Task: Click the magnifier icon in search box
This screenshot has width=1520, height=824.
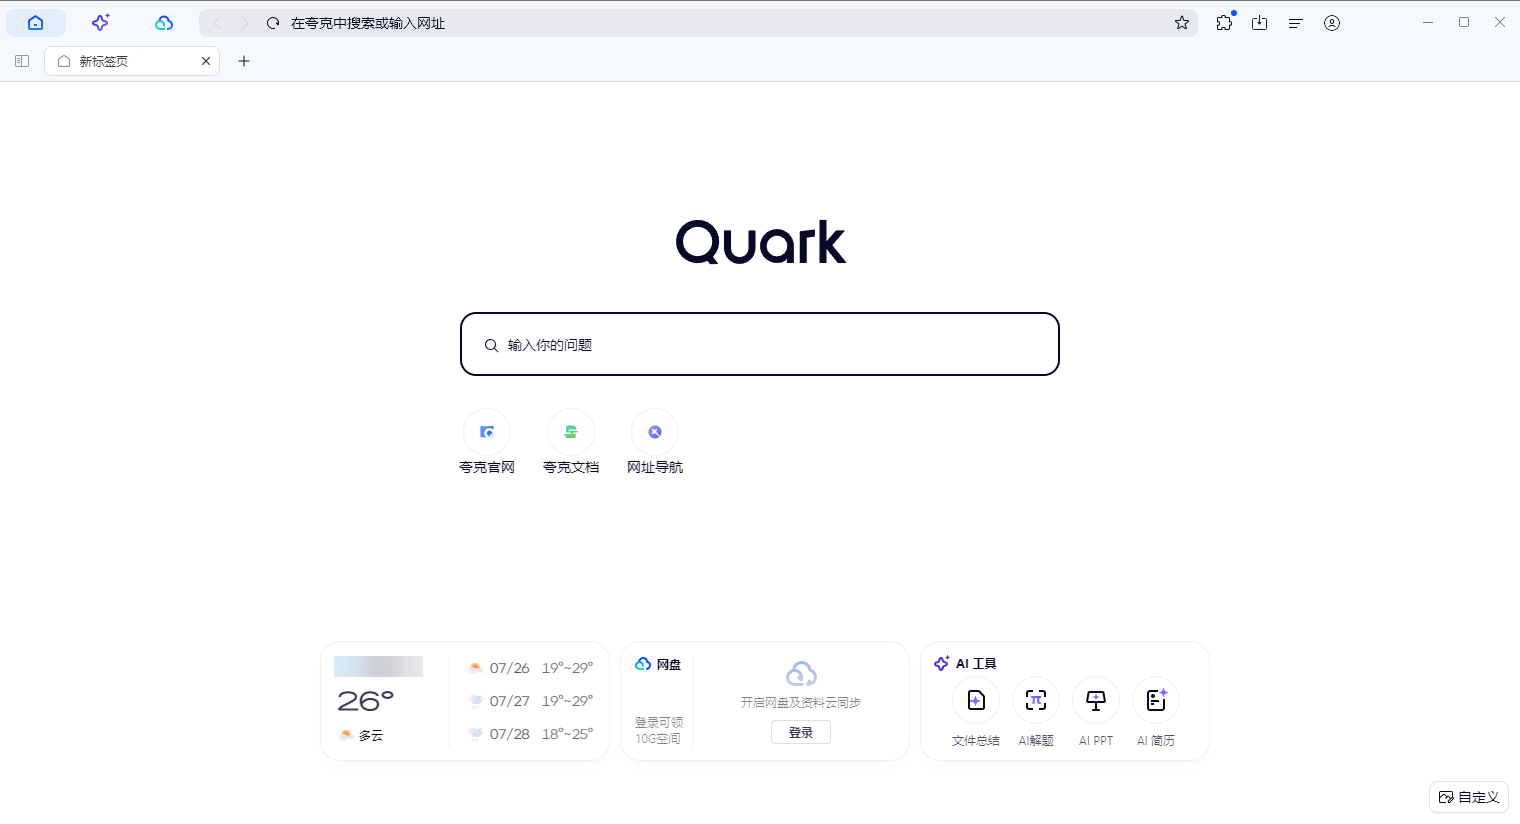Action: click(491, 345)
